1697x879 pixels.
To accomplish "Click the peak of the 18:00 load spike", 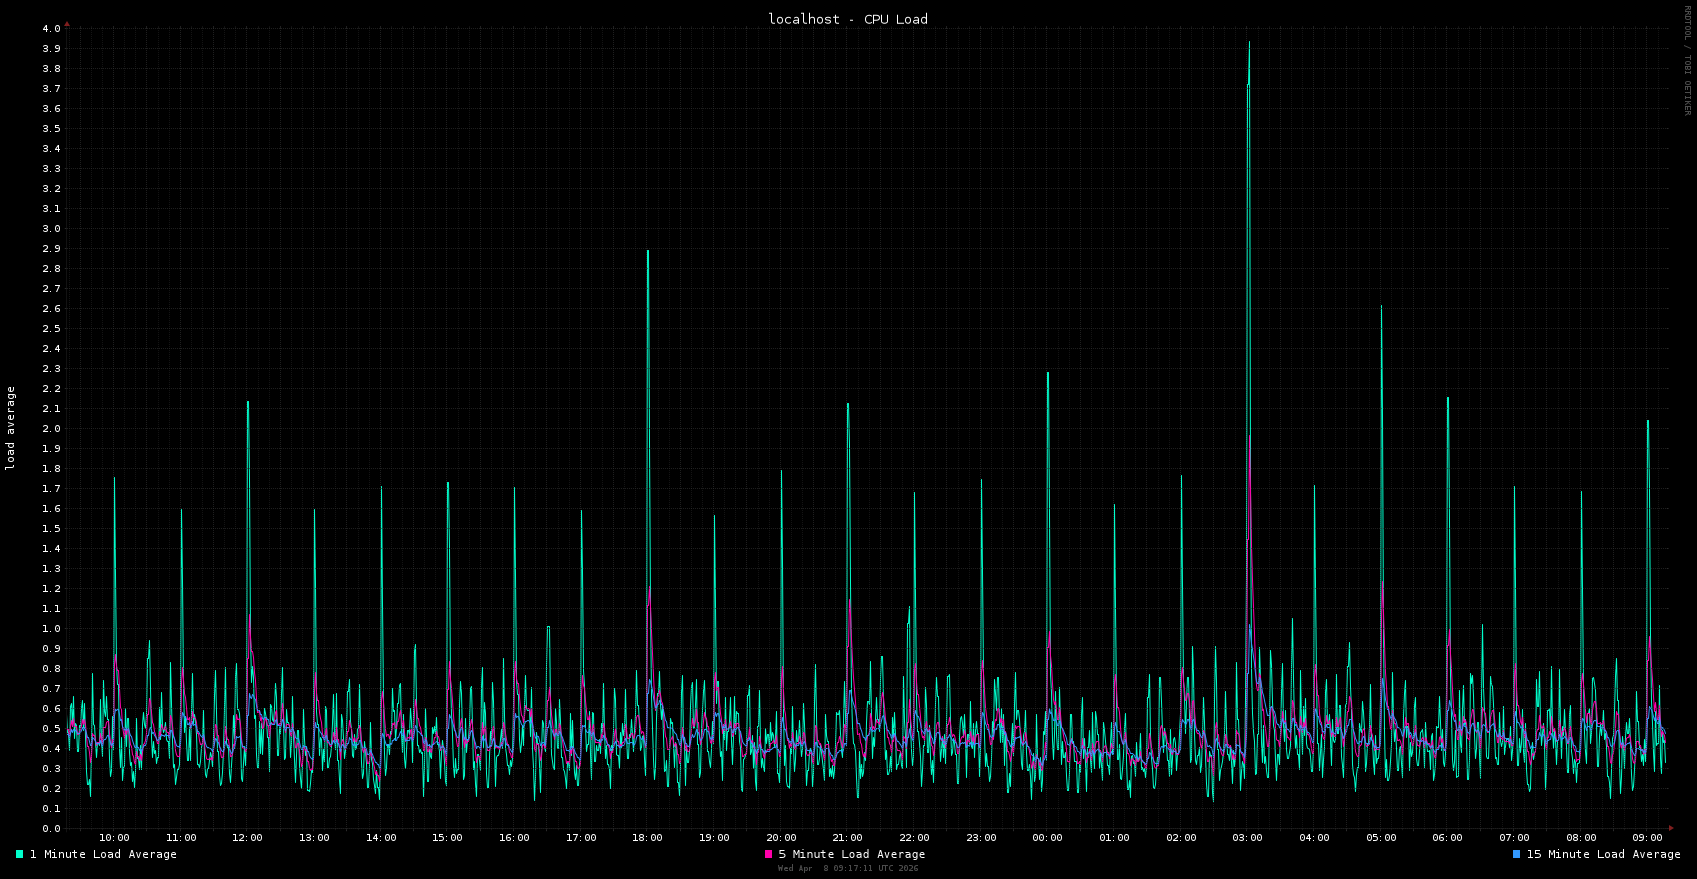I will (648, 252).
